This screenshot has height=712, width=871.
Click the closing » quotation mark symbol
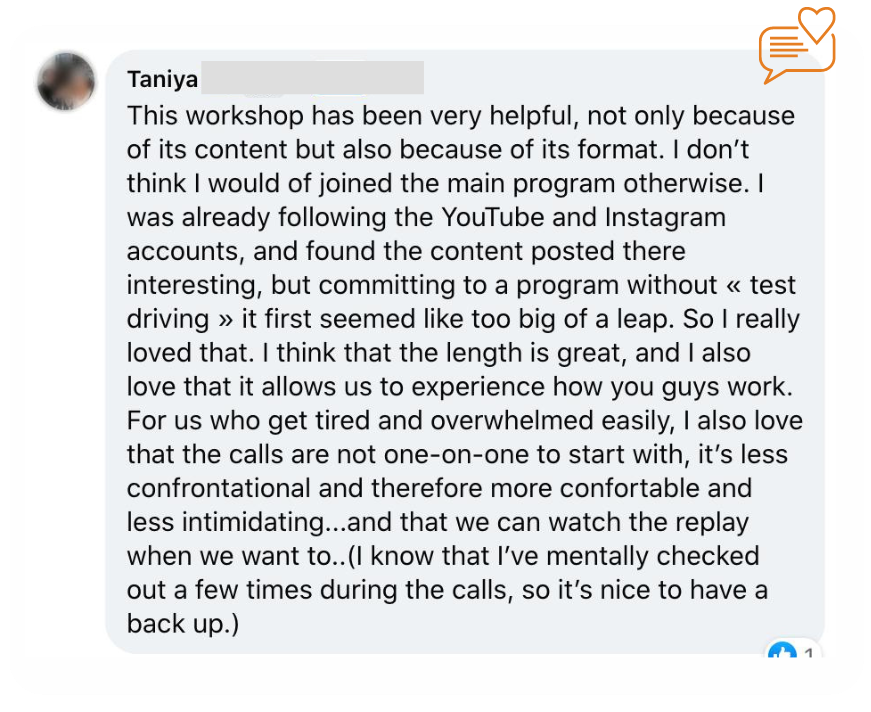[211, 319]
